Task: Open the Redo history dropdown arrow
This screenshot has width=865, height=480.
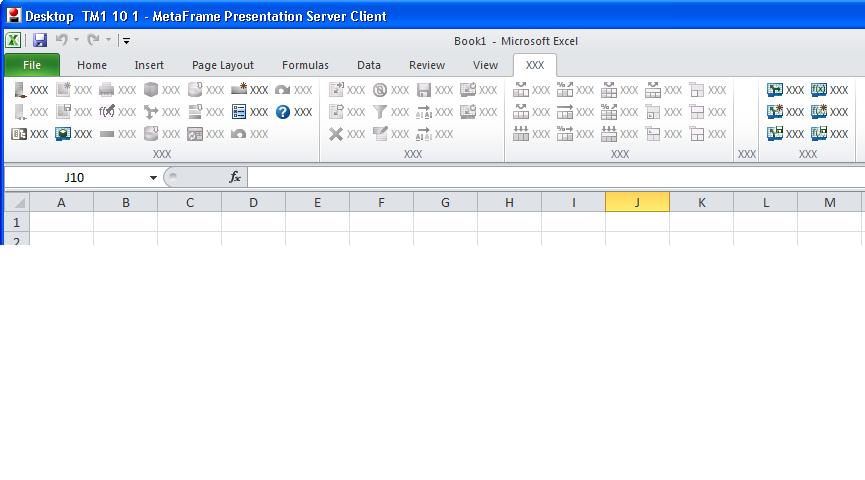Action: pyautogui.click(x=108, y=40)
